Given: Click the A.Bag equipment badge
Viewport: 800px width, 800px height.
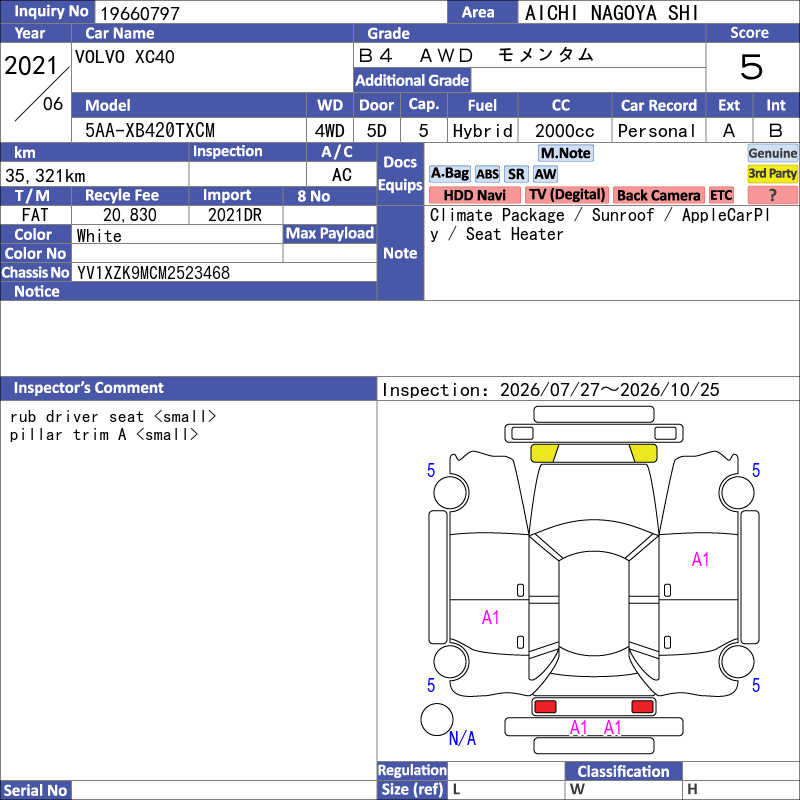Looking at the screenshot, I should (x=449, y=174).
